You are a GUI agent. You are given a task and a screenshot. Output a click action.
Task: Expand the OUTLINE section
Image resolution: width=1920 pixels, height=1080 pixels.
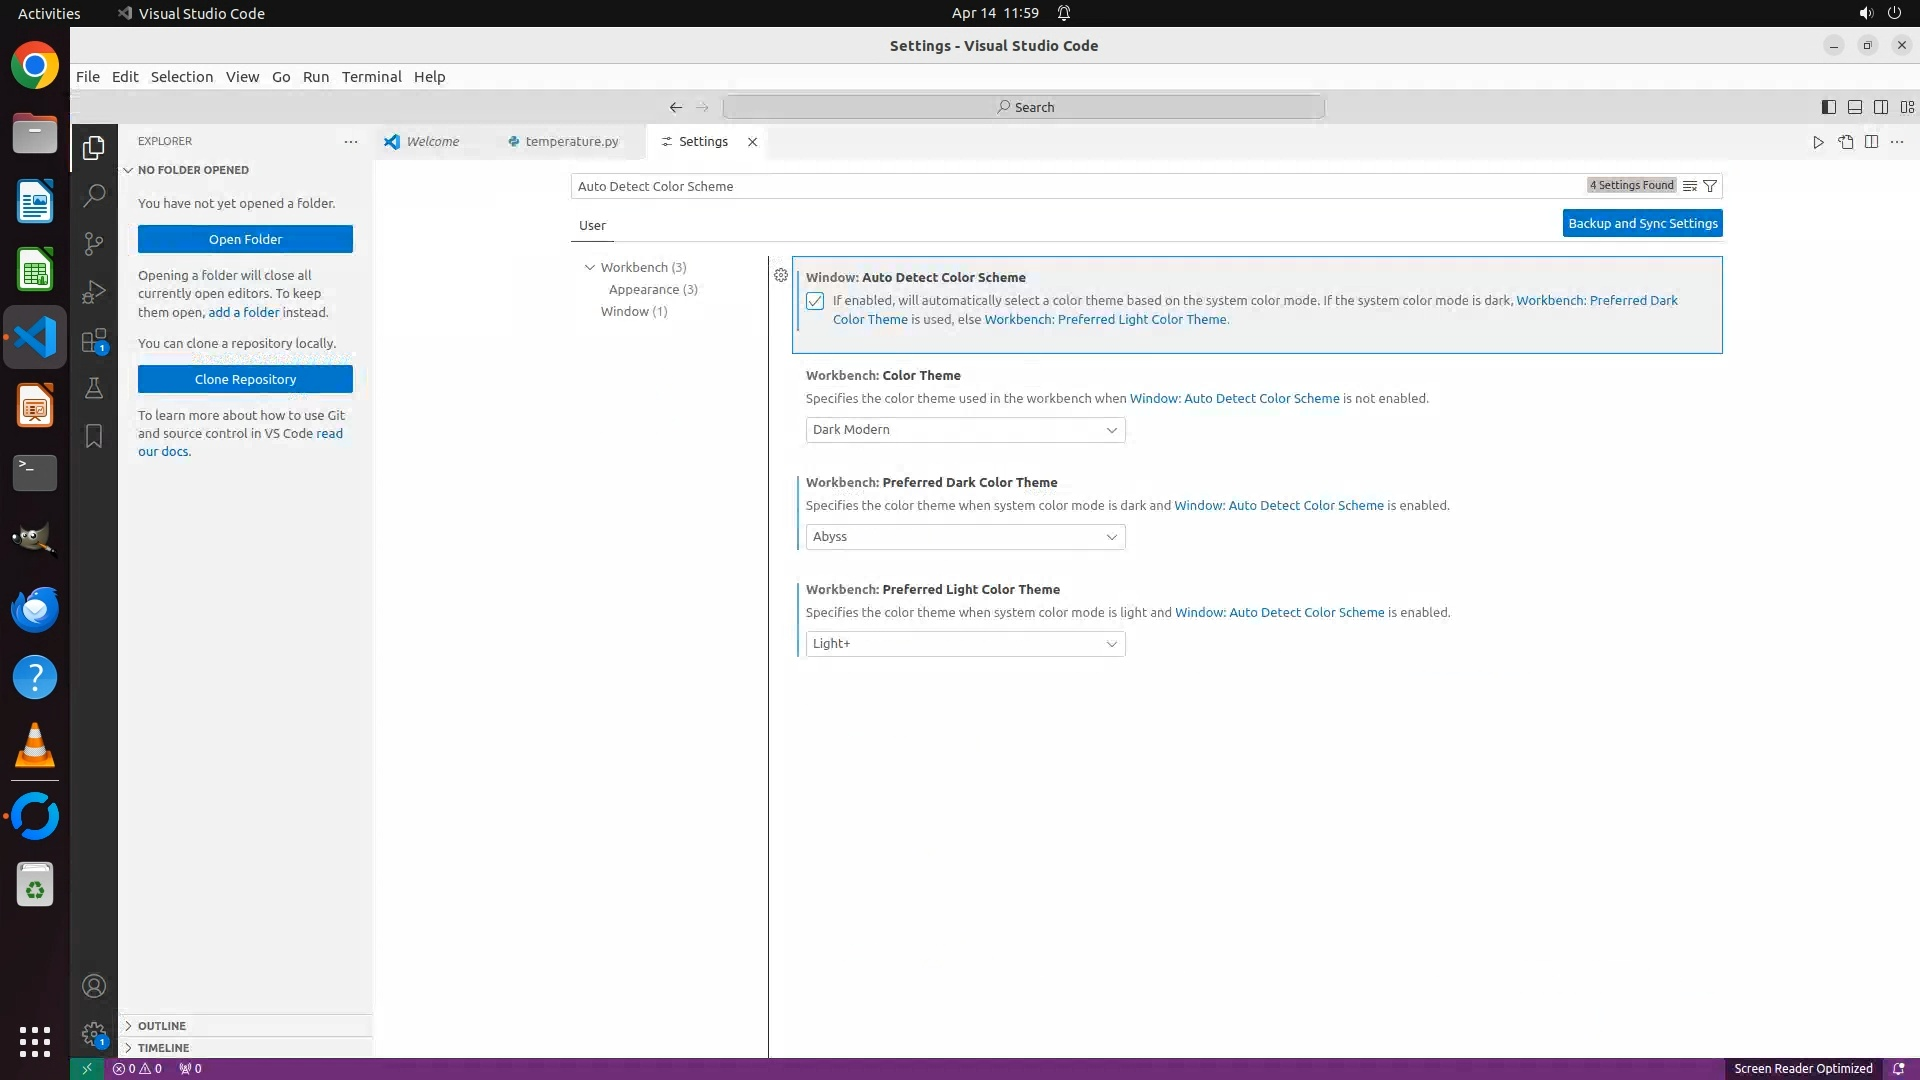click(162, 1026)
